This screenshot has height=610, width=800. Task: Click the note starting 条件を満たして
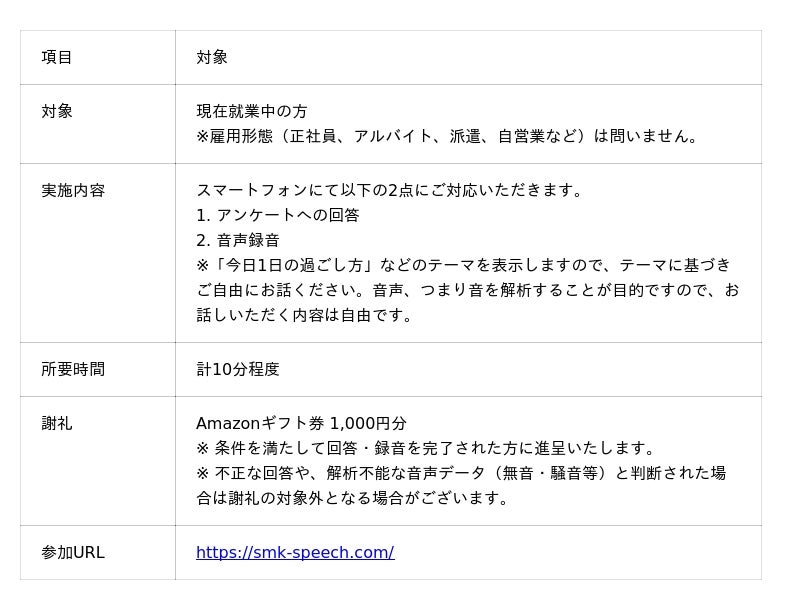[x=426, y=448]
